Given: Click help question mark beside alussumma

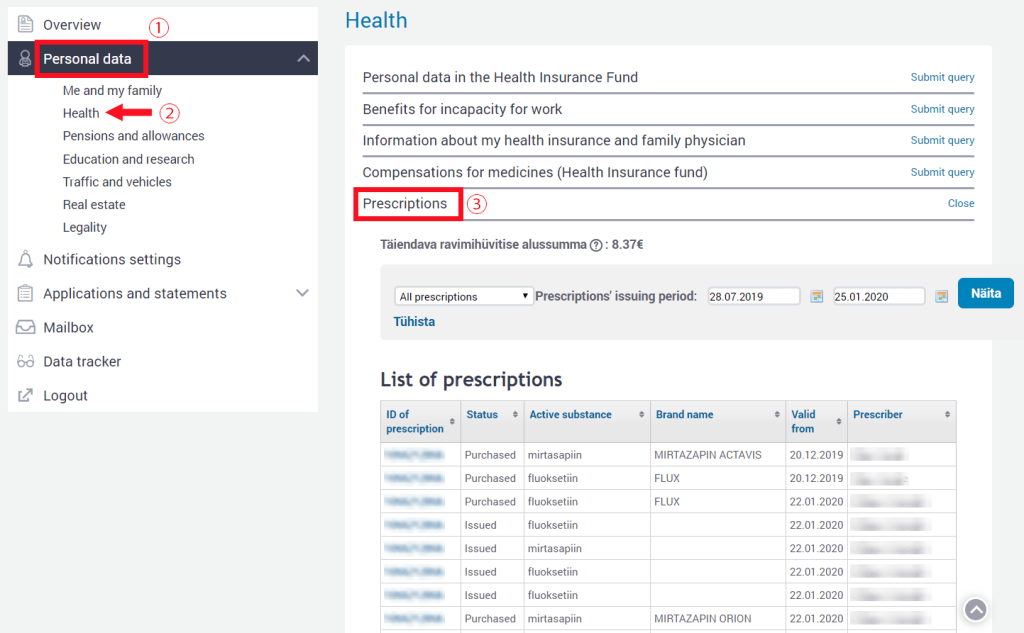Looking at the screenshot, I should click(596, 244).
